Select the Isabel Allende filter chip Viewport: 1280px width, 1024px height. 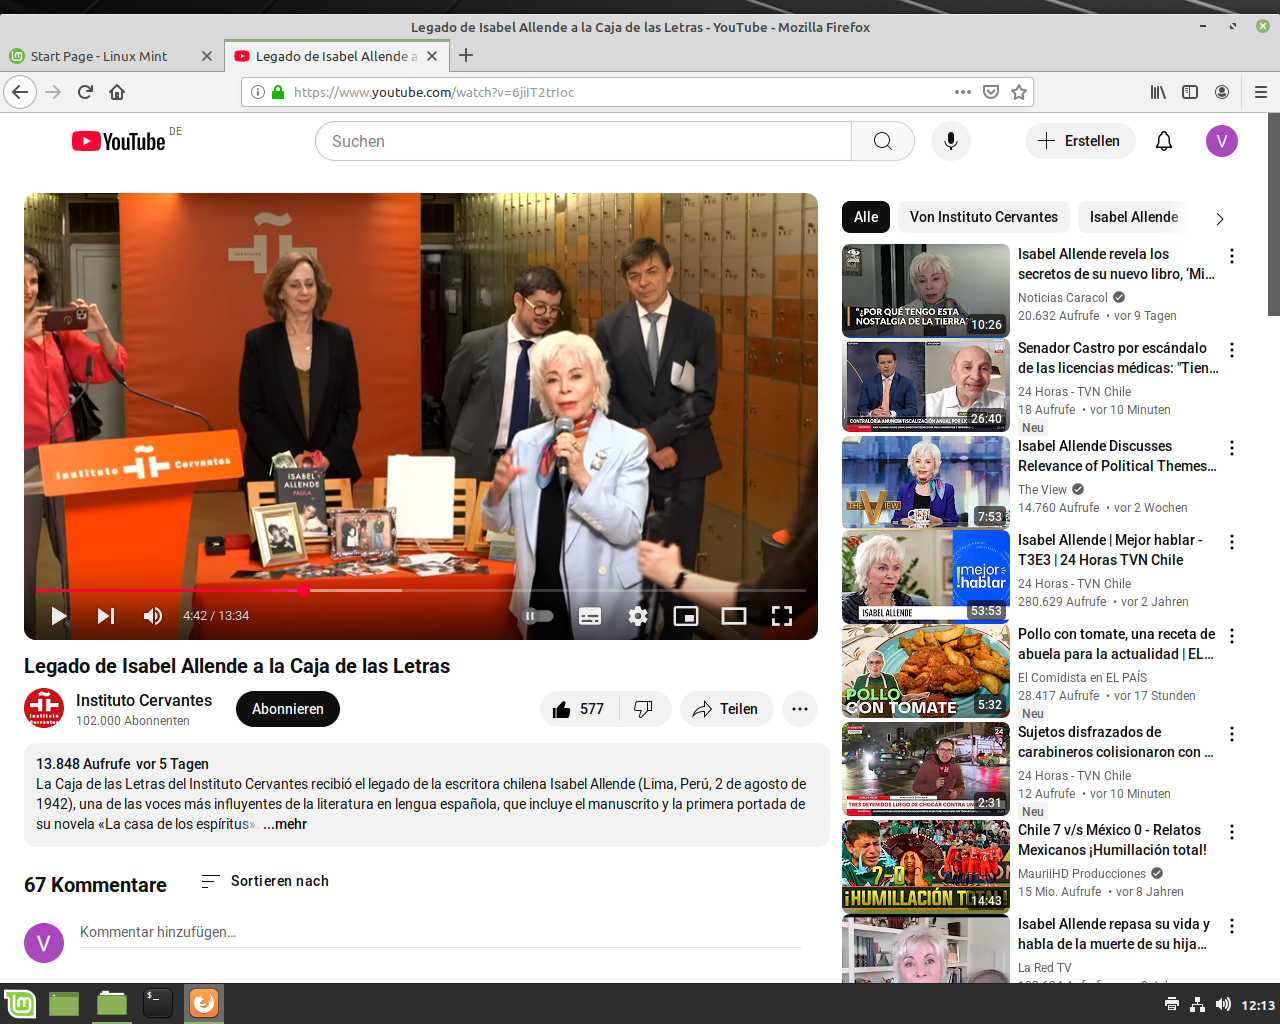click(1134, 217)
